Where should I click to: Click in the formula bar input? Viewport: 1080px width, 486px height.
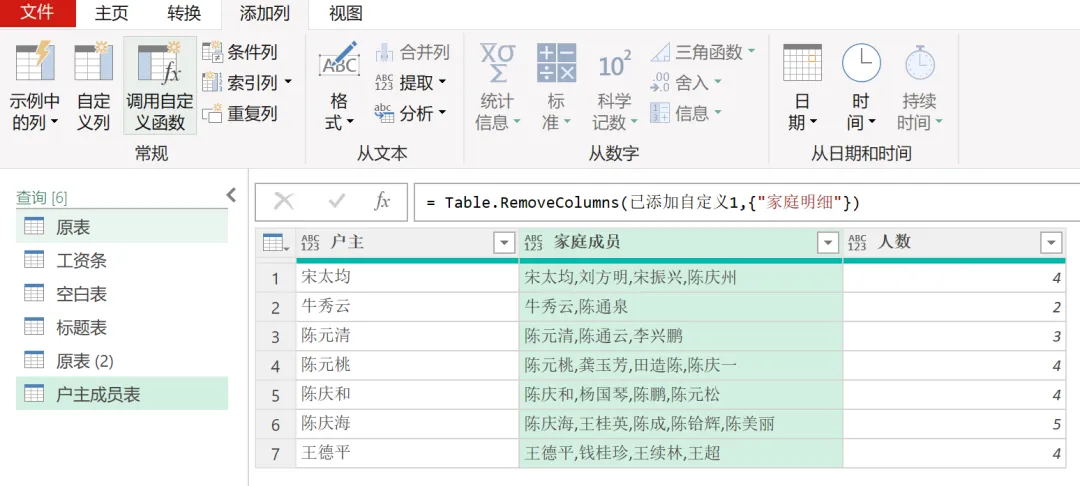[x=740, y=202]
